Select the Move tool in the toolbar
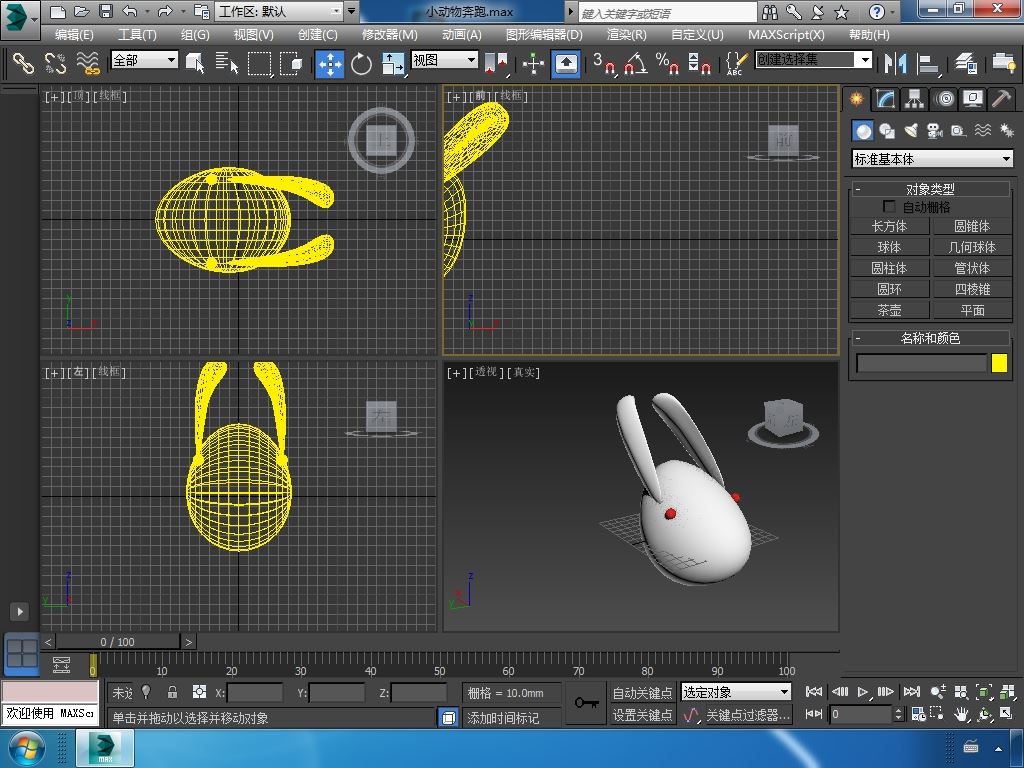 (330, 63)
